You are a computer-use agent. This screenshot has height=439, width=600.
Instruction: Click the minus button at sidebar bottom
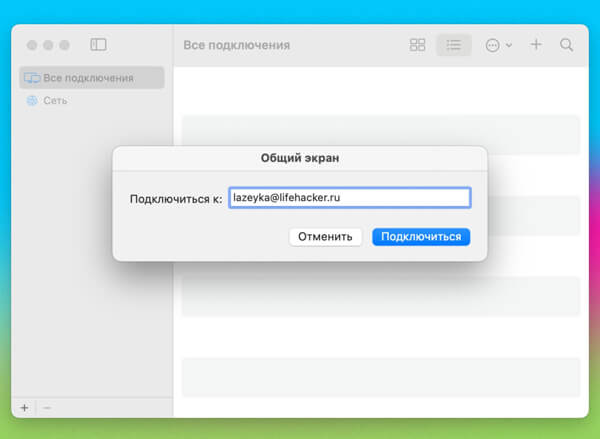47,408
